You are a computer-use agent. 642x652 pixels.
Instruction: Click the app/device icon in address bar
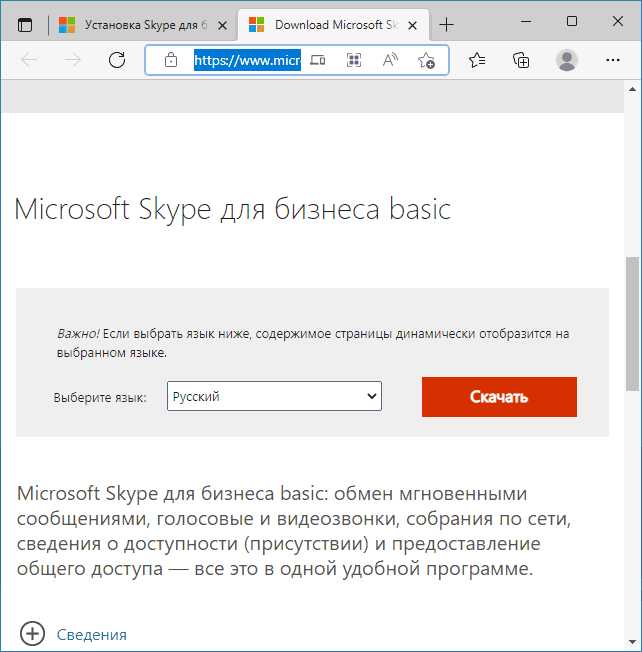pyautogui.click(x=318, y=60)
